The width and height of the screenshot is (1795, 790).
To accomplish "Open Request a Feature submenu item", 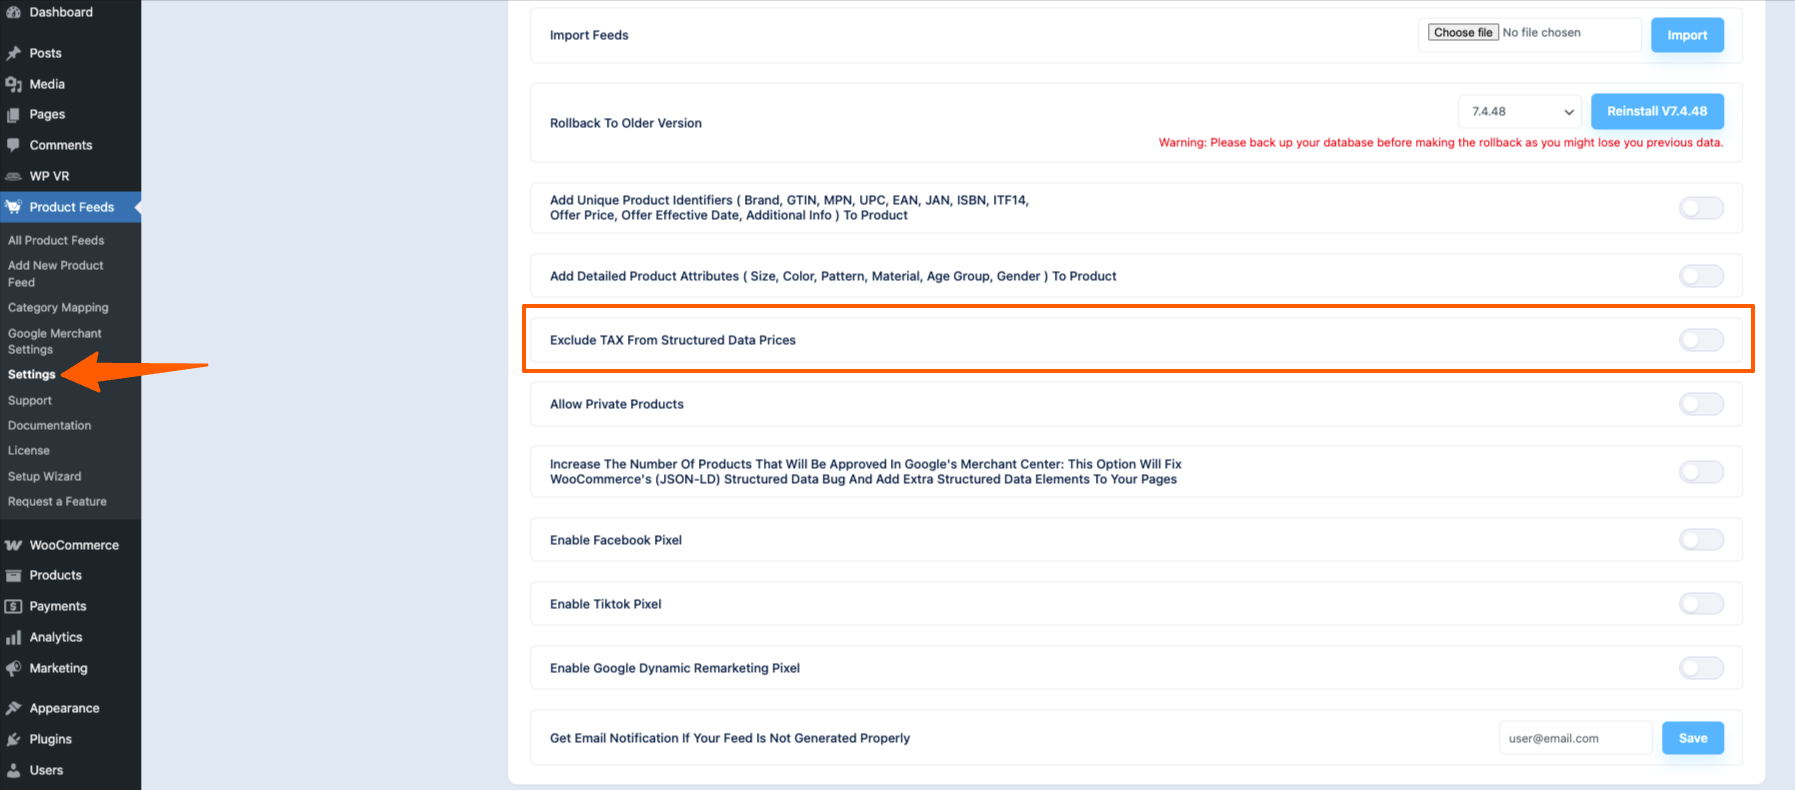I will point(57,501).
